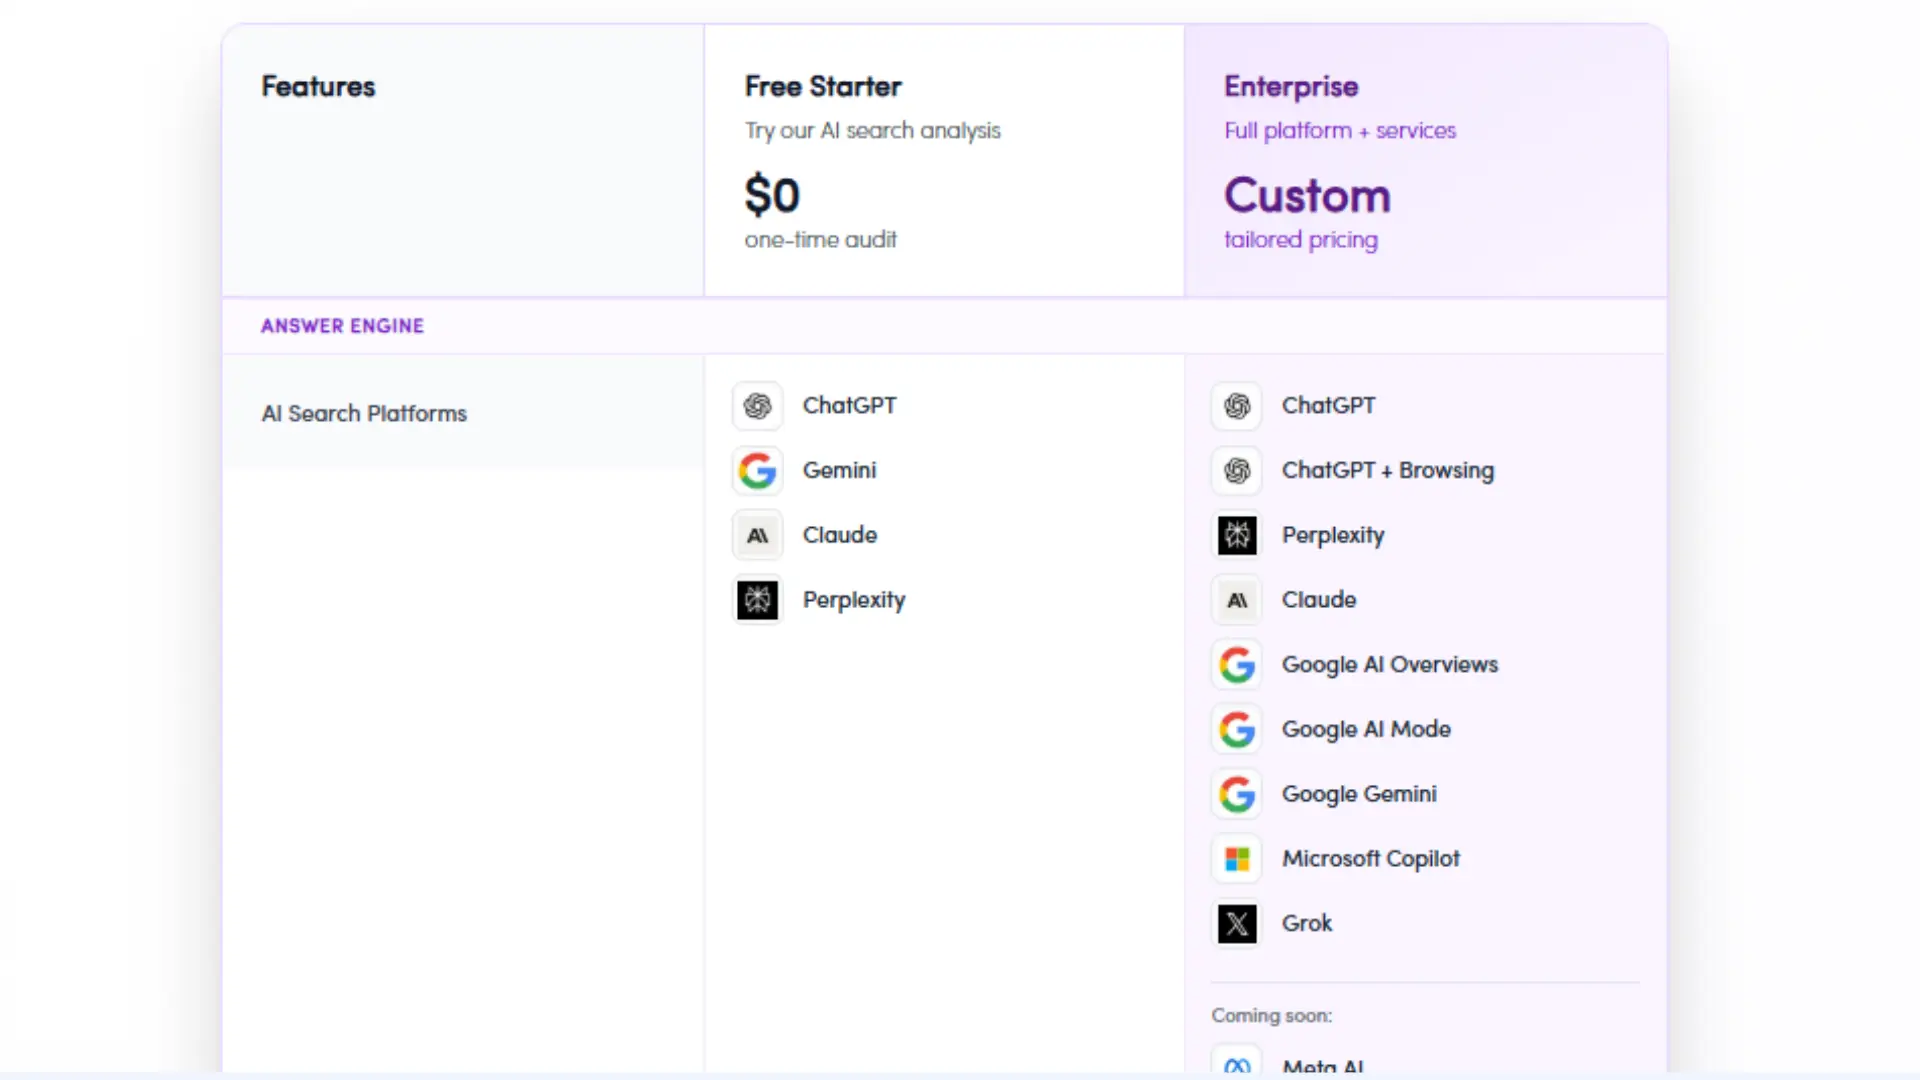The height and width of the screenshot is (1080, 1920).
Task: Click the Free Starter column header
Action: (823, 87)
